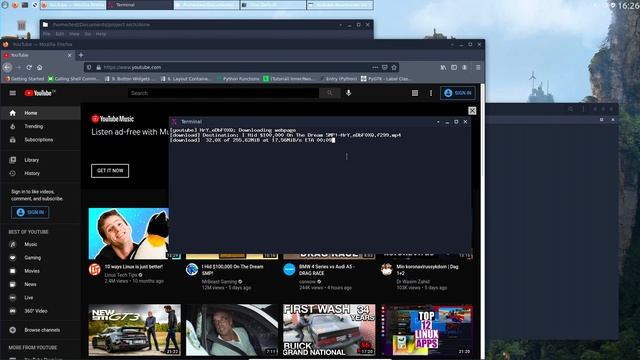
Task: Go to Home in YouTube sidebar
Action: pyautogui.click(x=40, y=113)
